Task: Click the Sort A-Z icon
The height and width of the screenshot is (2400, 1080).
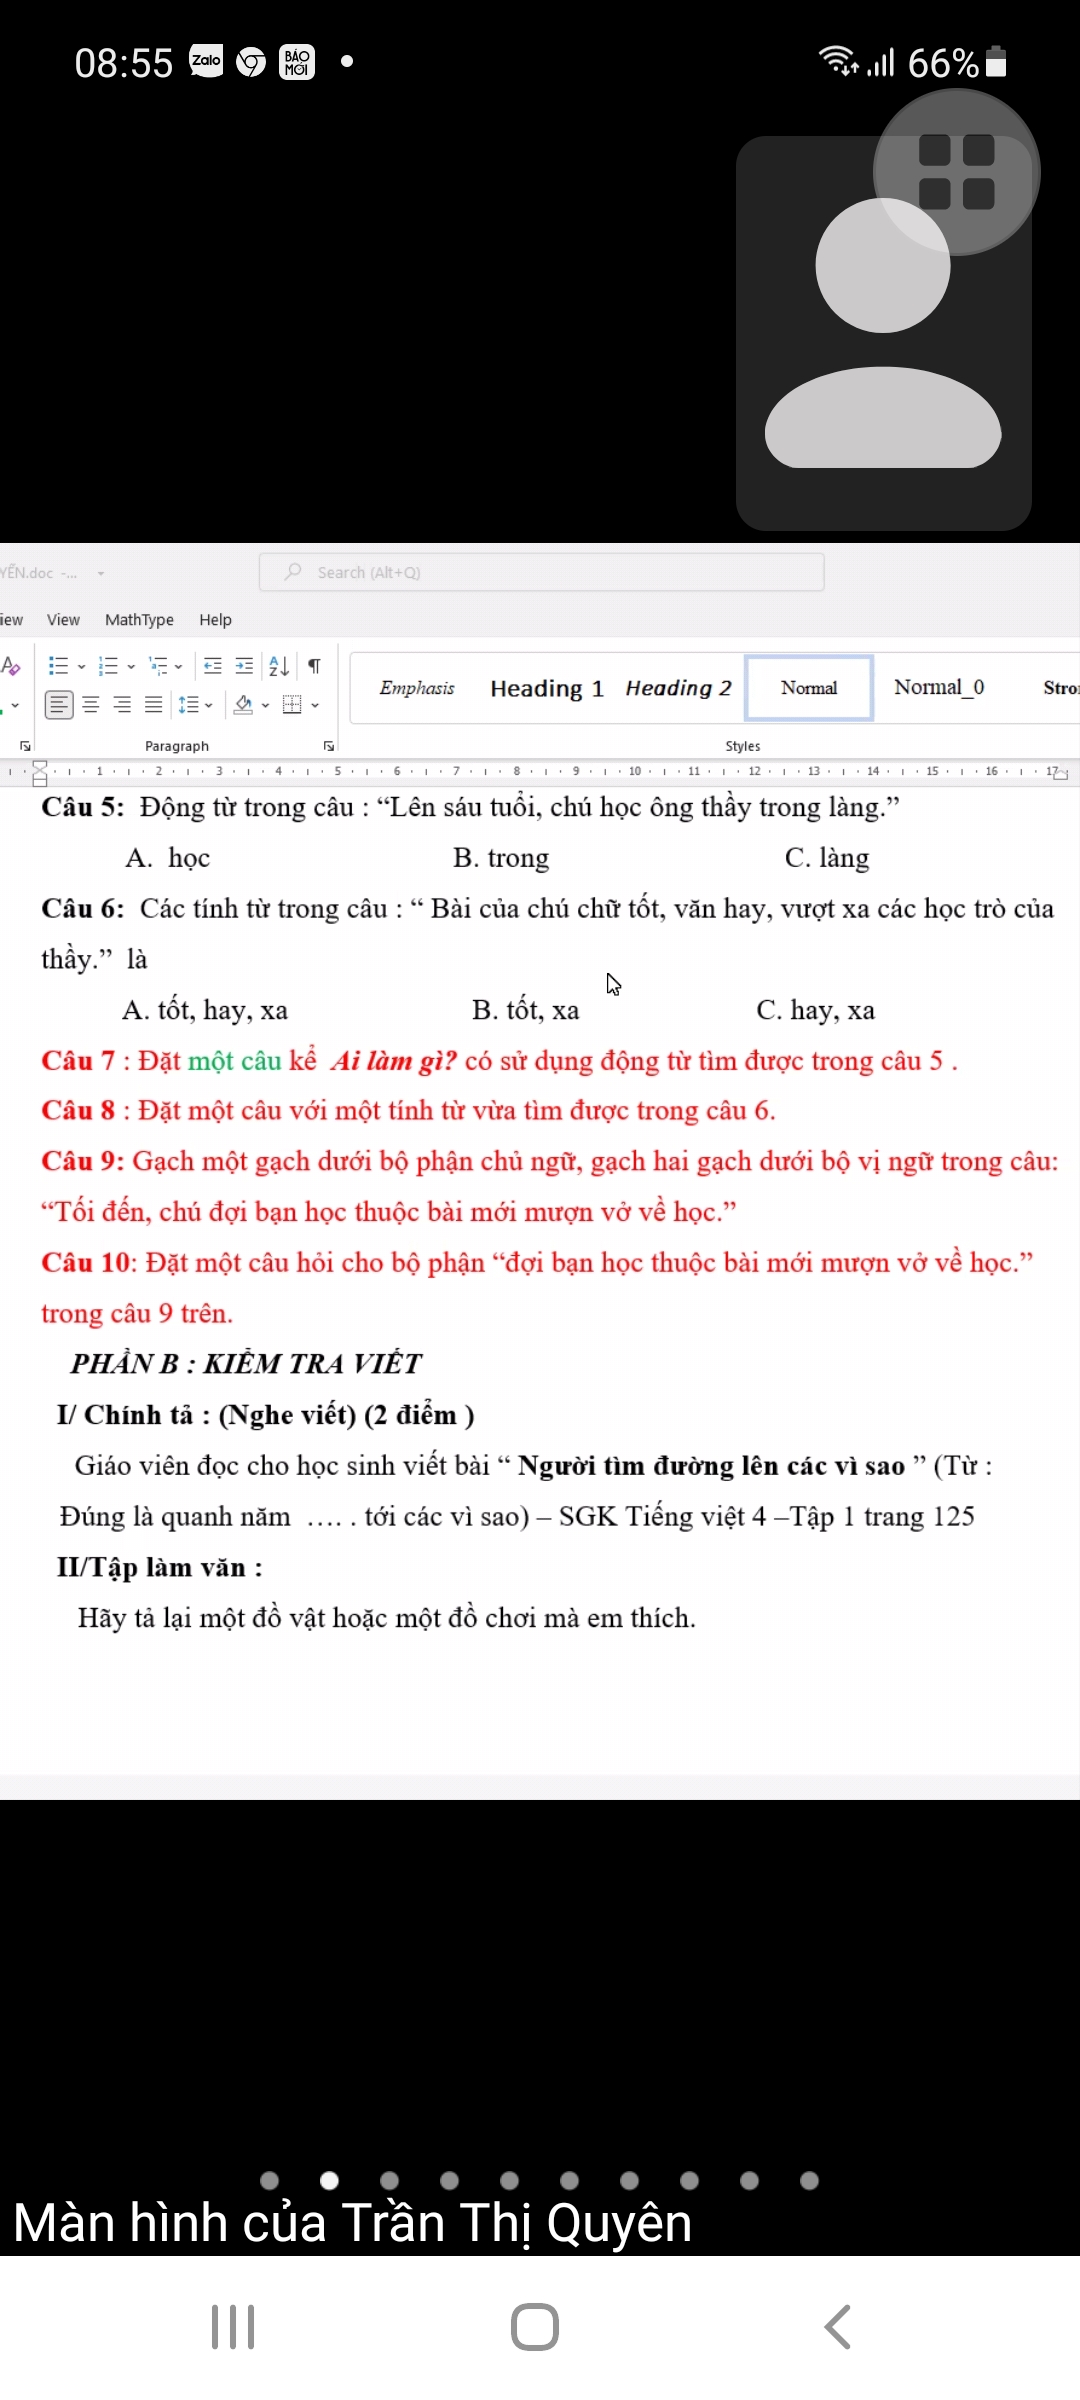Action: (x=279, y=666)
